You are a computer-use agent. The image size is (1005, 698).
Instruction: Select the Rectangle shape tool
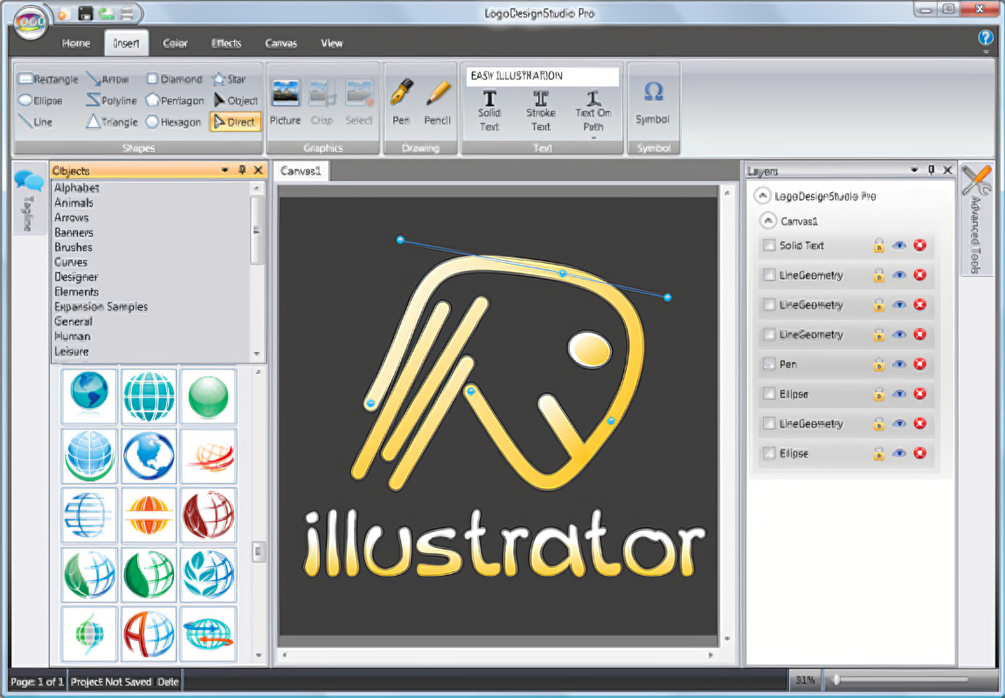tap(48, 79)
